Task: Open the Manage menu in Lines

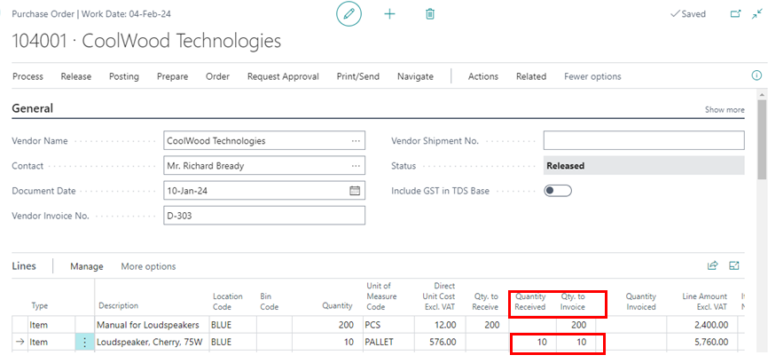Action: pyautogui.click(x=87, y=266)
